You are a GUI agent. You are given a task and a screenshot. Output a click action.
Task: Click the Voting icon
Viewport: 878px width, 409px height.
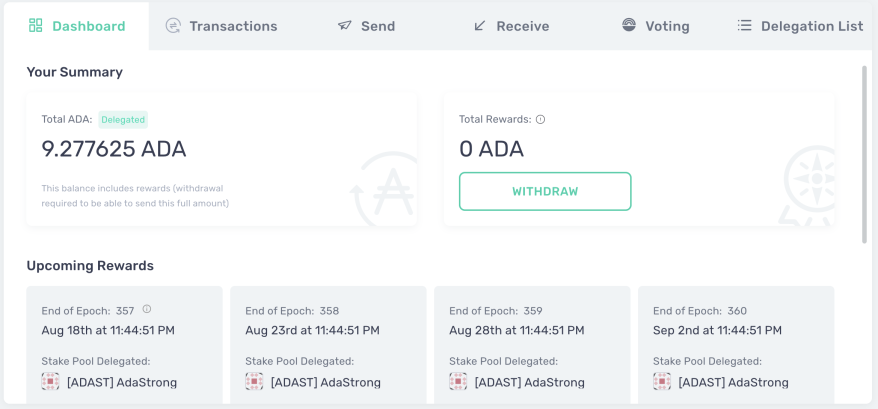629,25
